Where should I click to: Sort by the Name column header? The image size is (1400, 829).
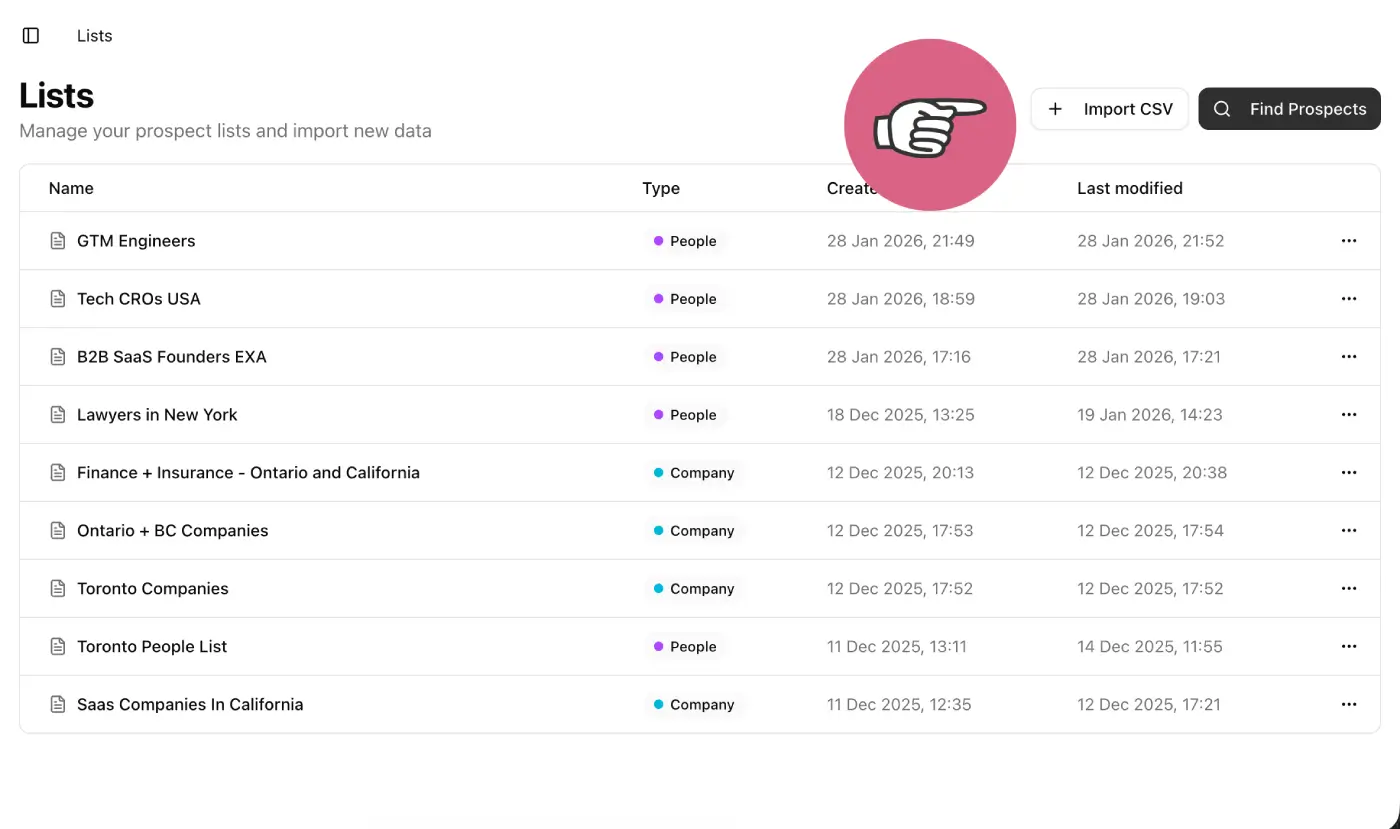pyautogui.click(x=71, y=188)
